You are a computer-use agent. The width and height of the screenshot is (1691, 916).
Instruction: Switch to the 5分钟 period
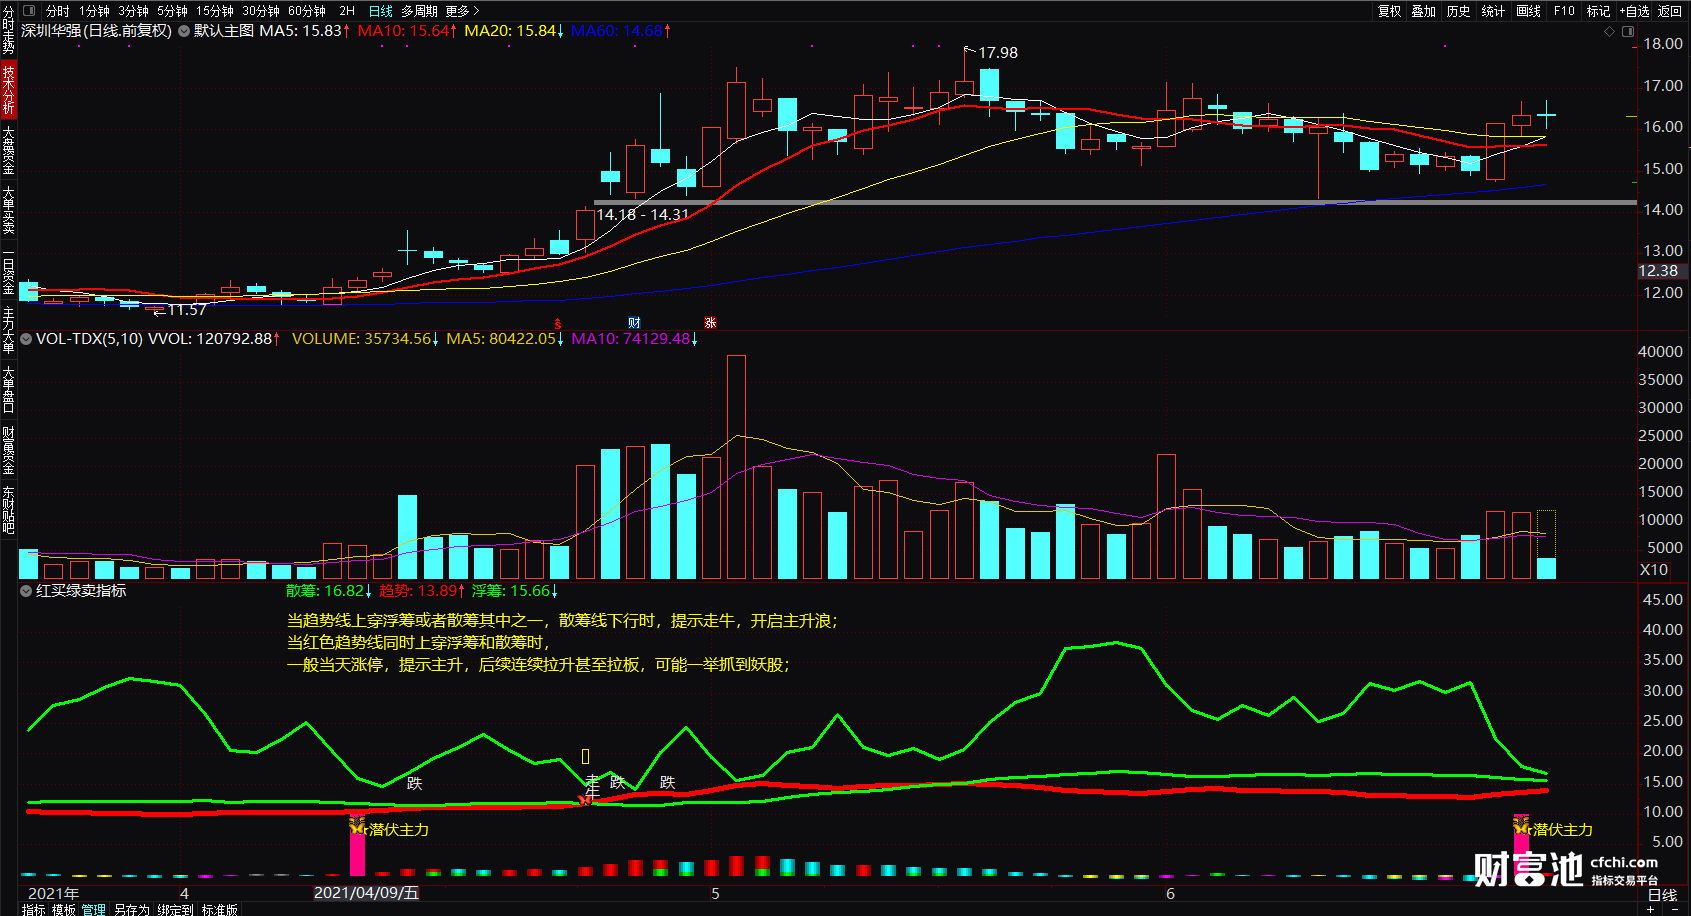tap(172, 11)
